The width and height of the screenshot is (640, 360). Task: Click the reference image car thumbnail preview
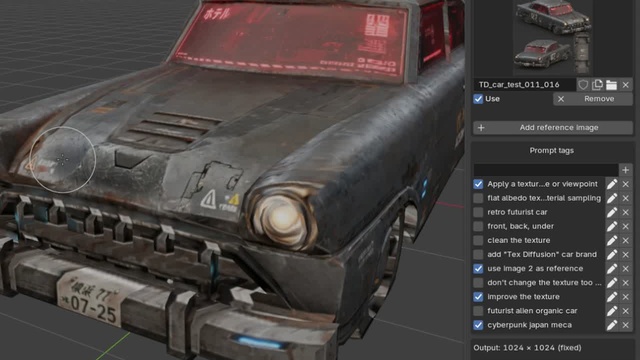[x=553, y=37]
